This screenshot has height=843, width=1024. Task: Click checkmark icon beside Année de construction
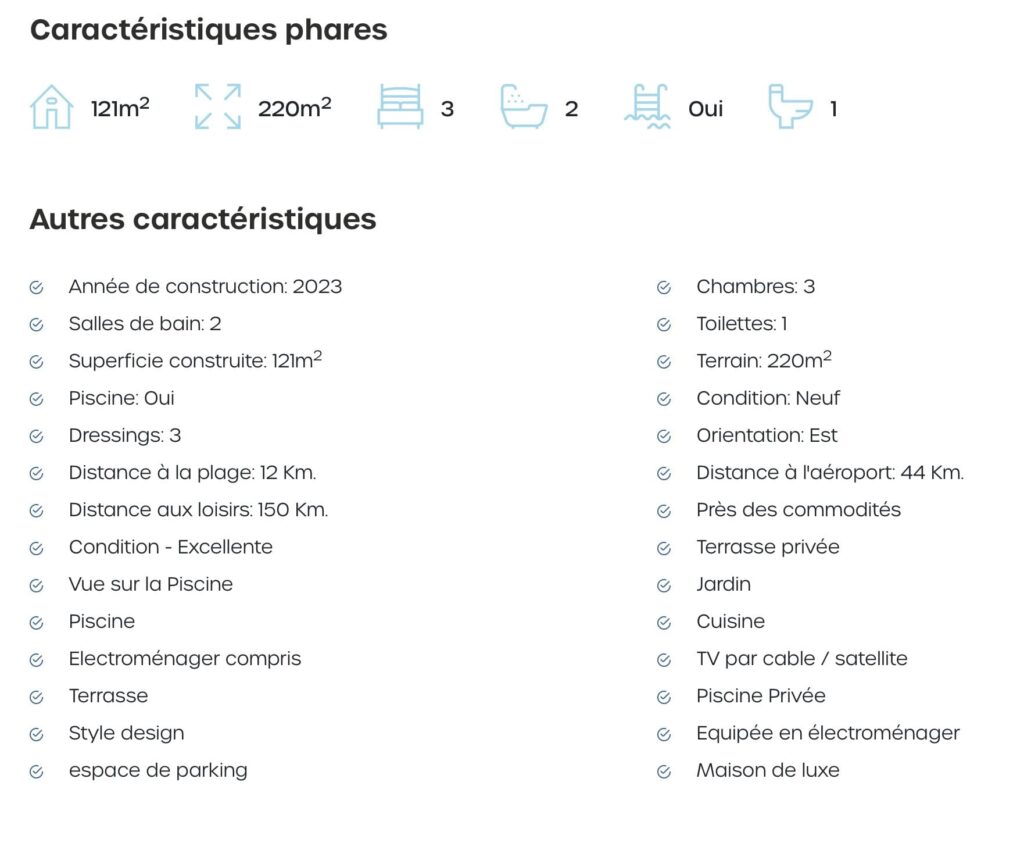click(37, 288)
